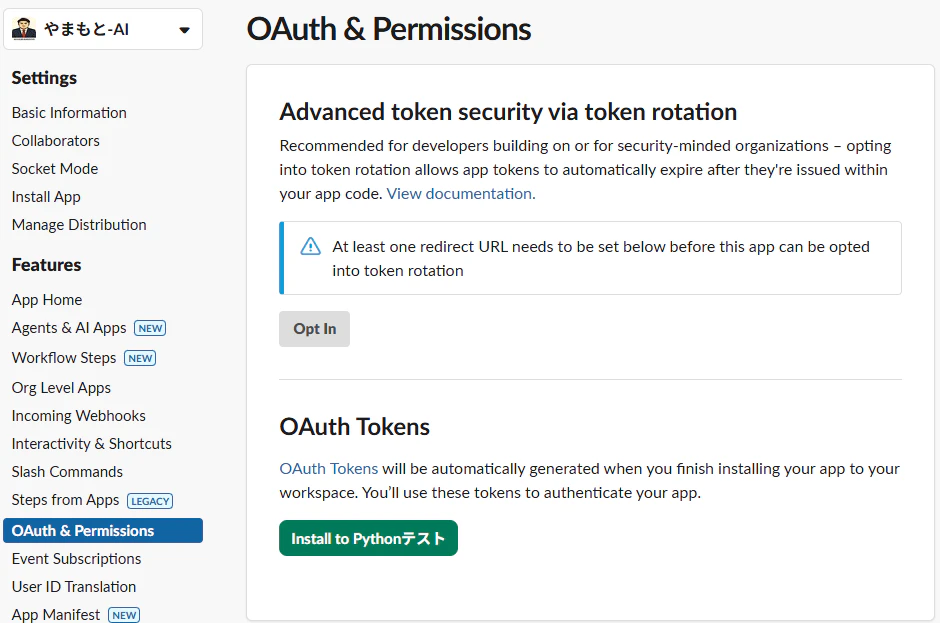Image resolution: width=940 pixels, height=623 pixels.
Task: Open the View documentation link
Action: 460,194
